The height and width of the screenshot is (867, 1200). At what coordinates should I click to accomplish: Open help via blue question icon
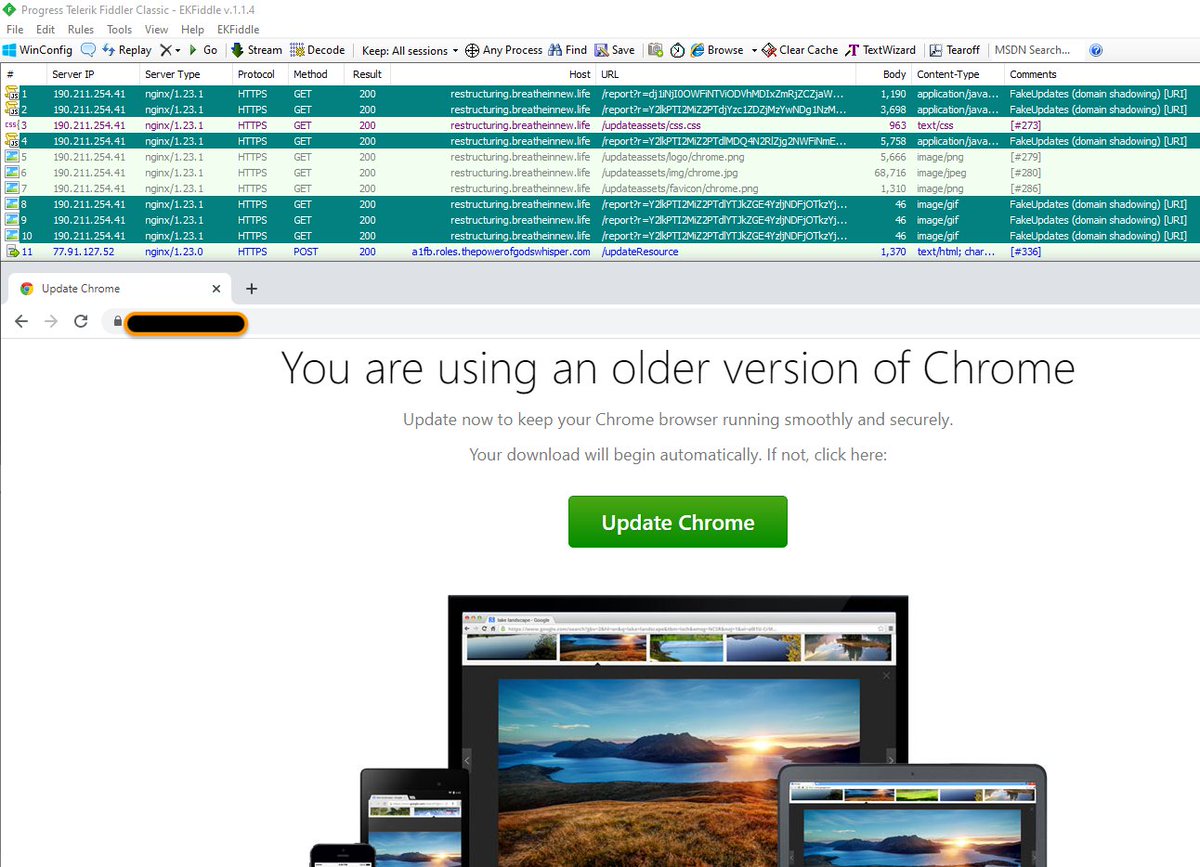coord(1096,50)
